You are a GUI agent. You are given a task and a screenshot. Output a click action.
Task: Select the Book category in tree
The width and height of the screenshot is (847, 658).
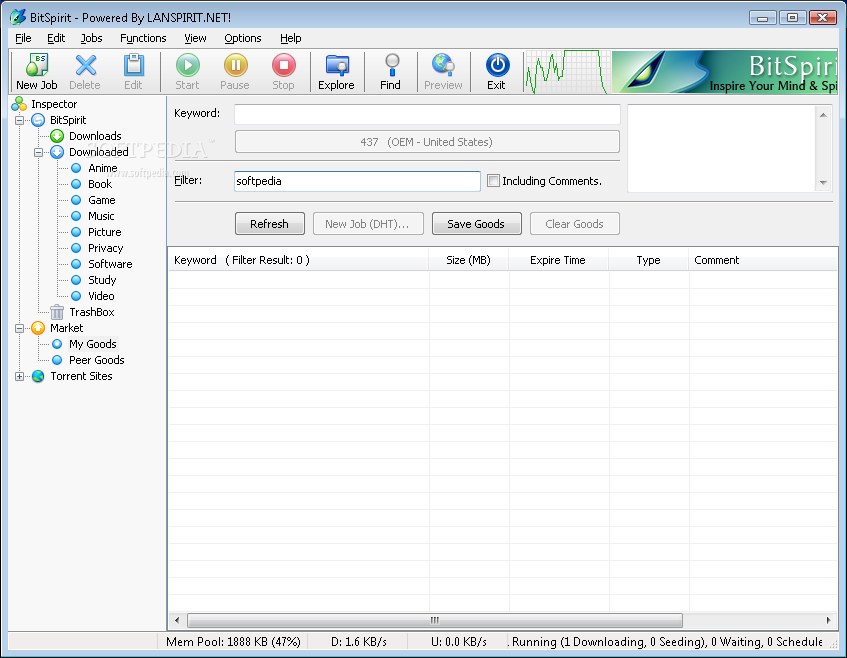[100, 184]
